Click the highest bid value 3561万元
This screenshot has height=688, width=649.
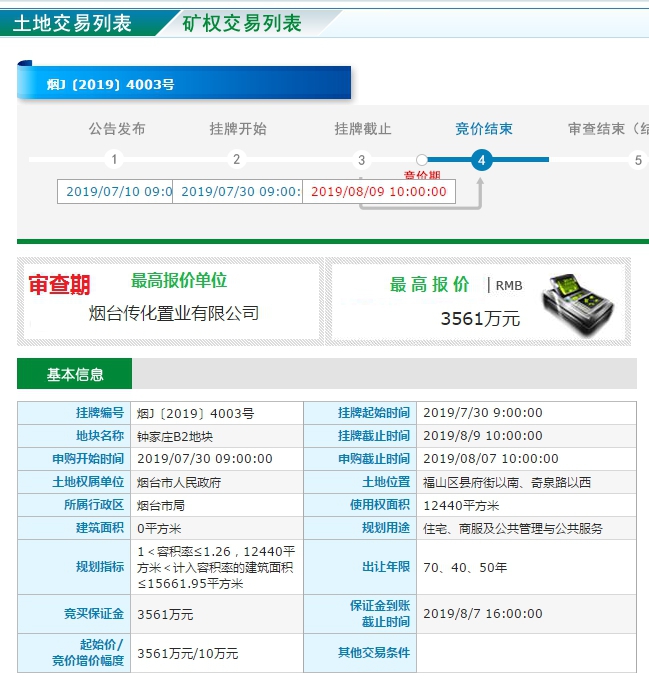pos(480,319)
